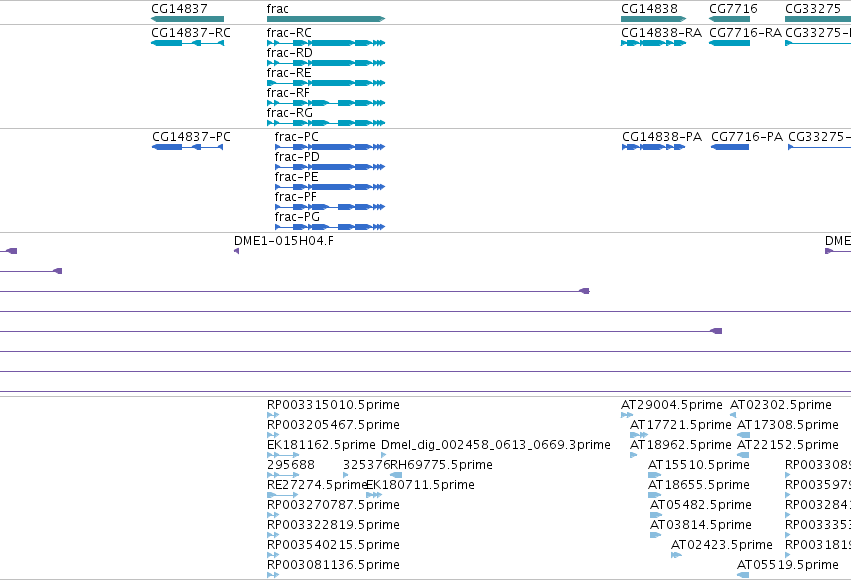Select frac-PG protein label
The width and height of the screenshot is (851, 580).
(297, 217)
